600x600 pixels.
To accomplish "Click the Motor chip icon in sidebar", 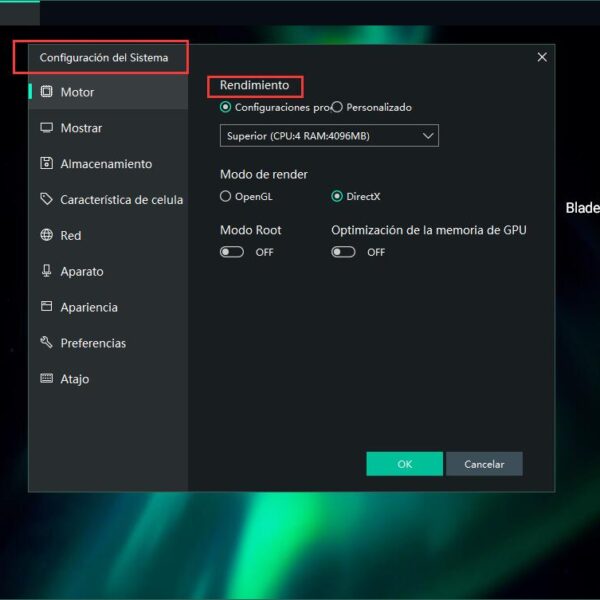I will [46, 92].
